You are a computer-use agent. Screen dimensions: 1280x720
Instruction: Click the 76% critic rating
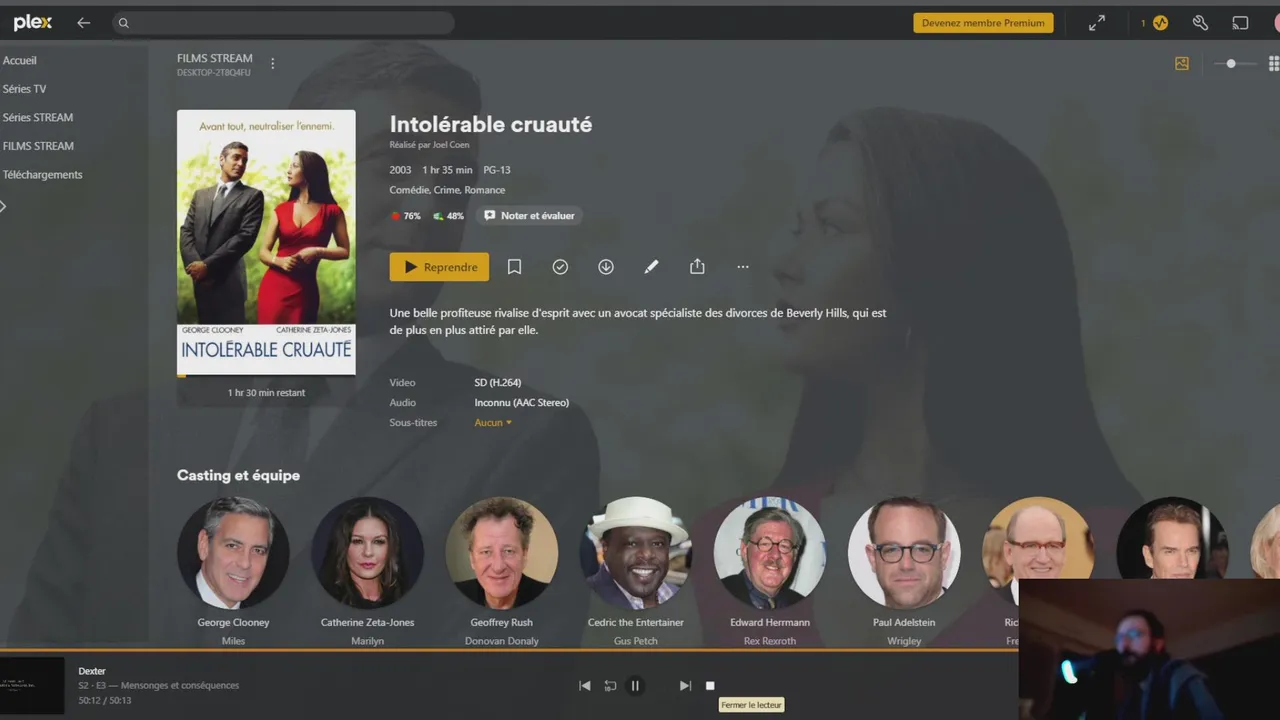(406, 216)
